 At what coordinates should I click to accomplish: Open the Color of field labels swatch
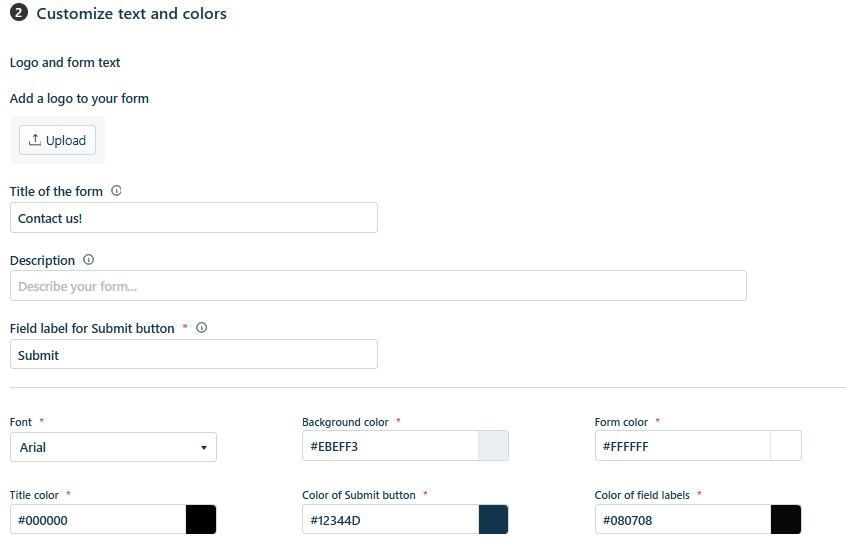pos(786,520)
